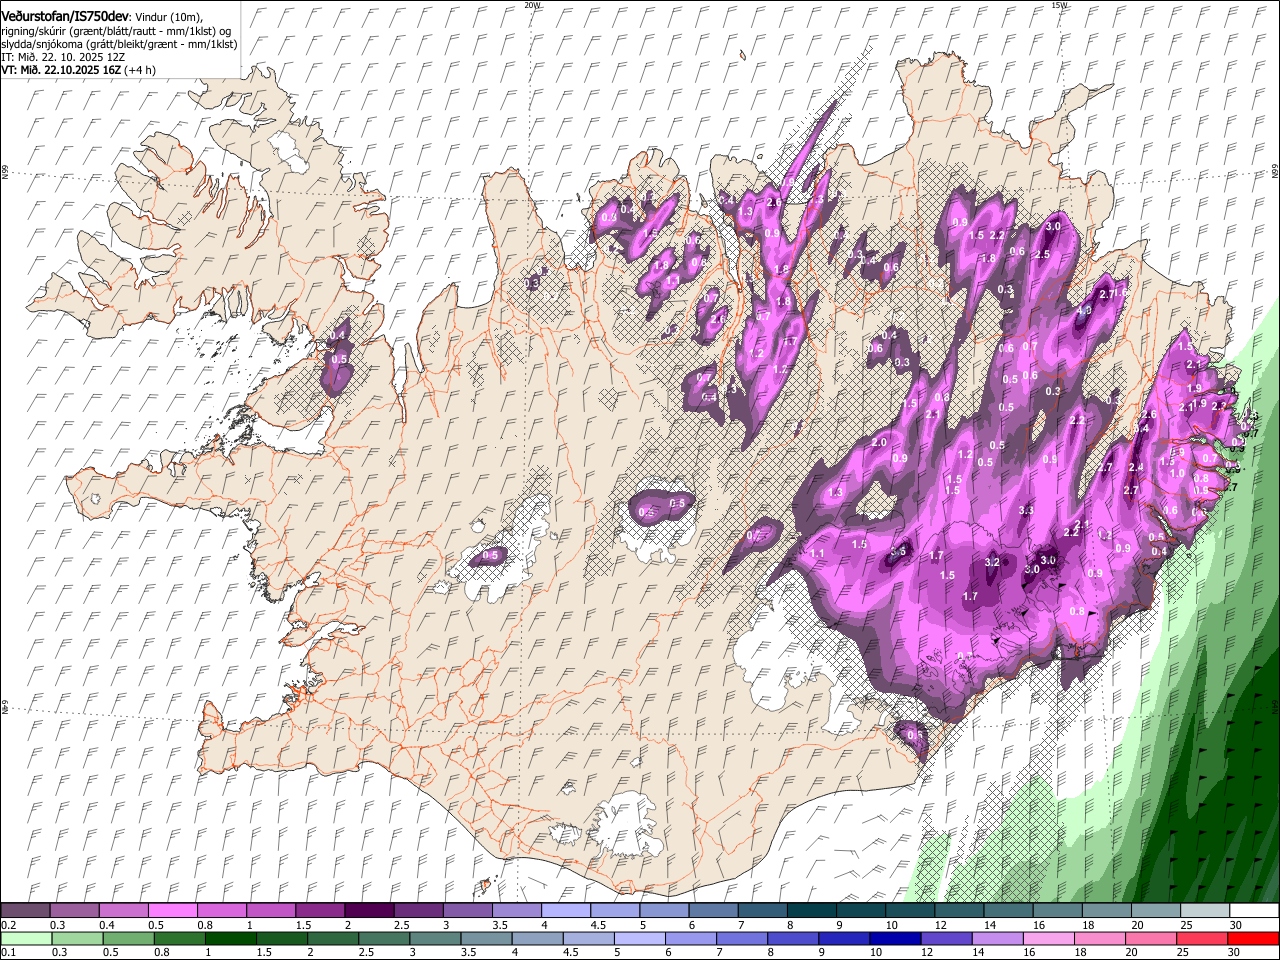Click the 'VT: Mið. 22.10.2025 16Z (+4 h)' line

[x=78, y=70]
